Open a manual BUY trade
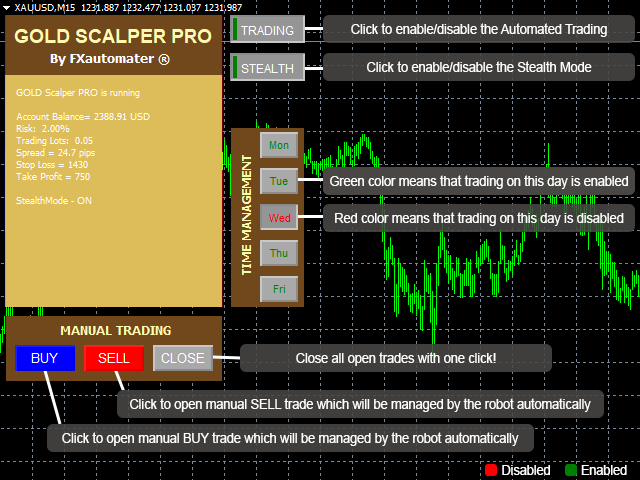This screenshot has width=640, height=480. pos(45,358)
